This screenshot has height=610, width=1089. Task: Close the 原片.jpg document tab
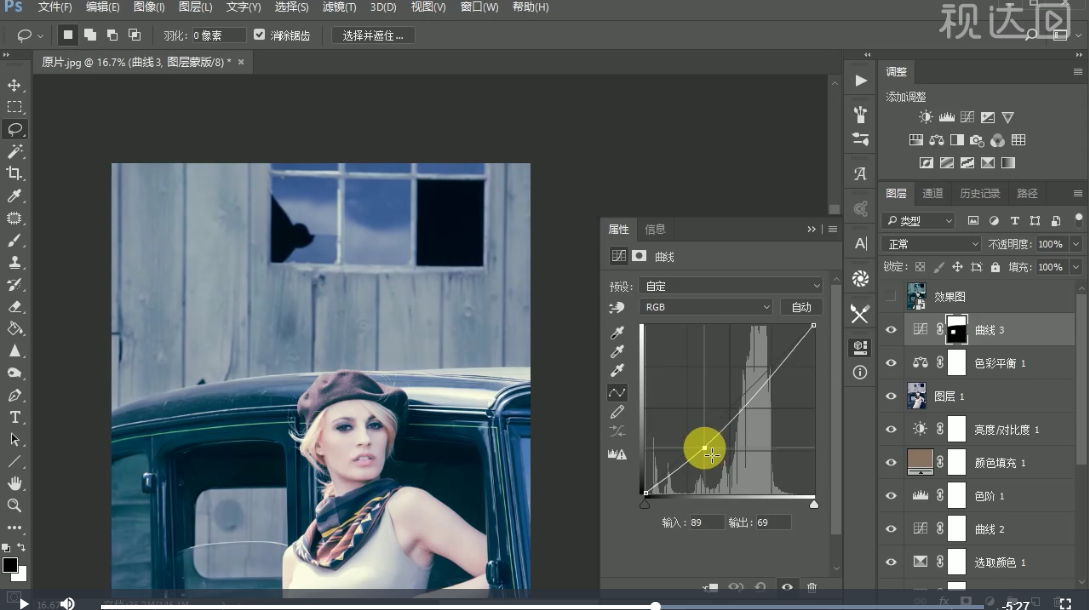point(241,62)
